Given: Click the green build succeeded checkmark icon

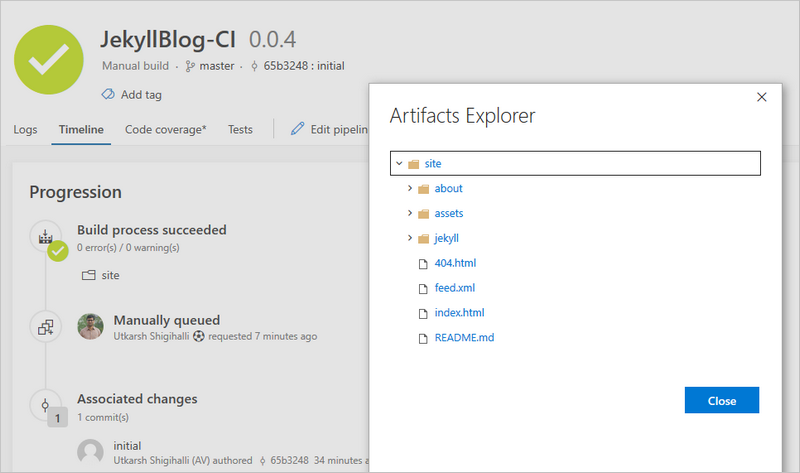Looking at the screenshot, I should tap(49, 60).
